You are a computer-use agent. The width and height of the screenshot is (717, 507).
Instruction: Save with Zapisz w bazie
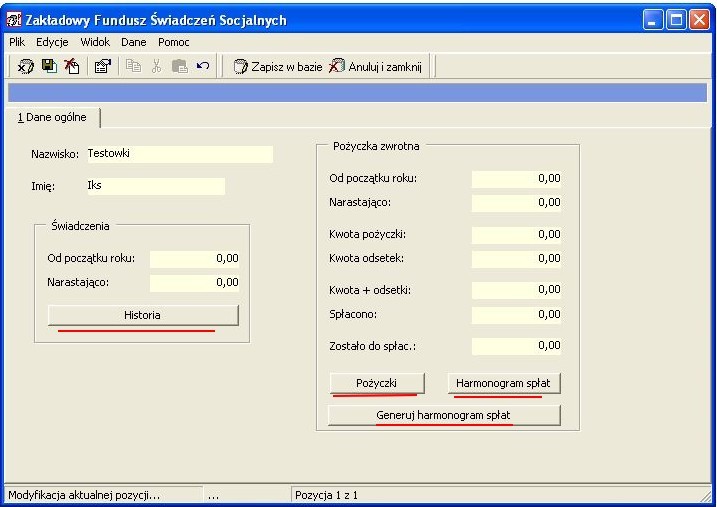(278, 67)
